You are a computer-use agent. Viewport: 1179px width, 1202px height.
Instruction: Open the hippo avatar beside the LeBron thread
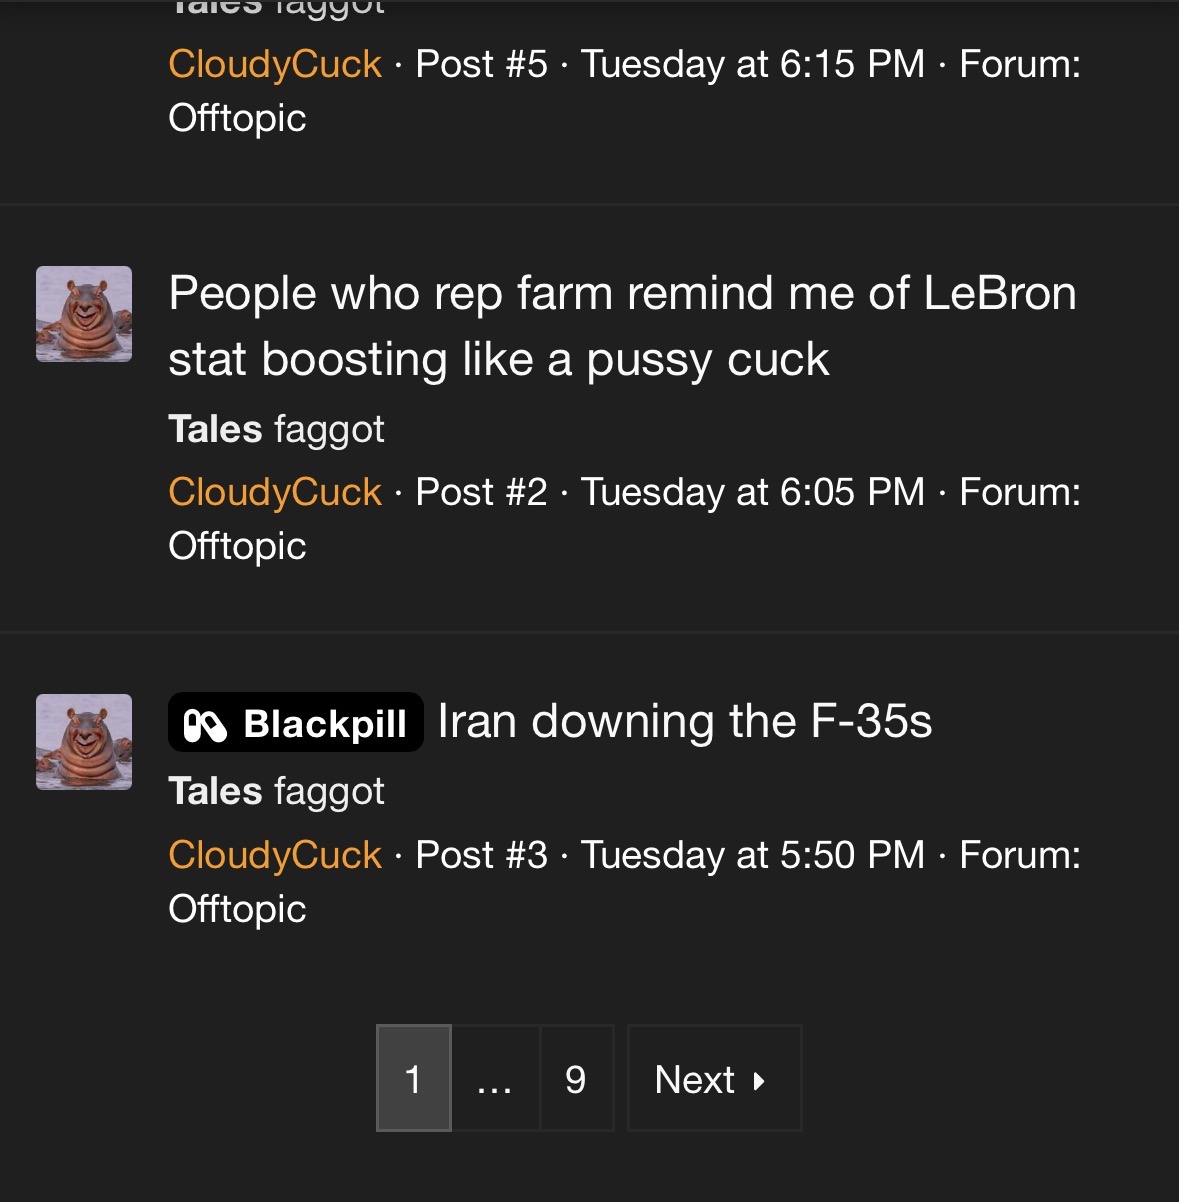84,314
